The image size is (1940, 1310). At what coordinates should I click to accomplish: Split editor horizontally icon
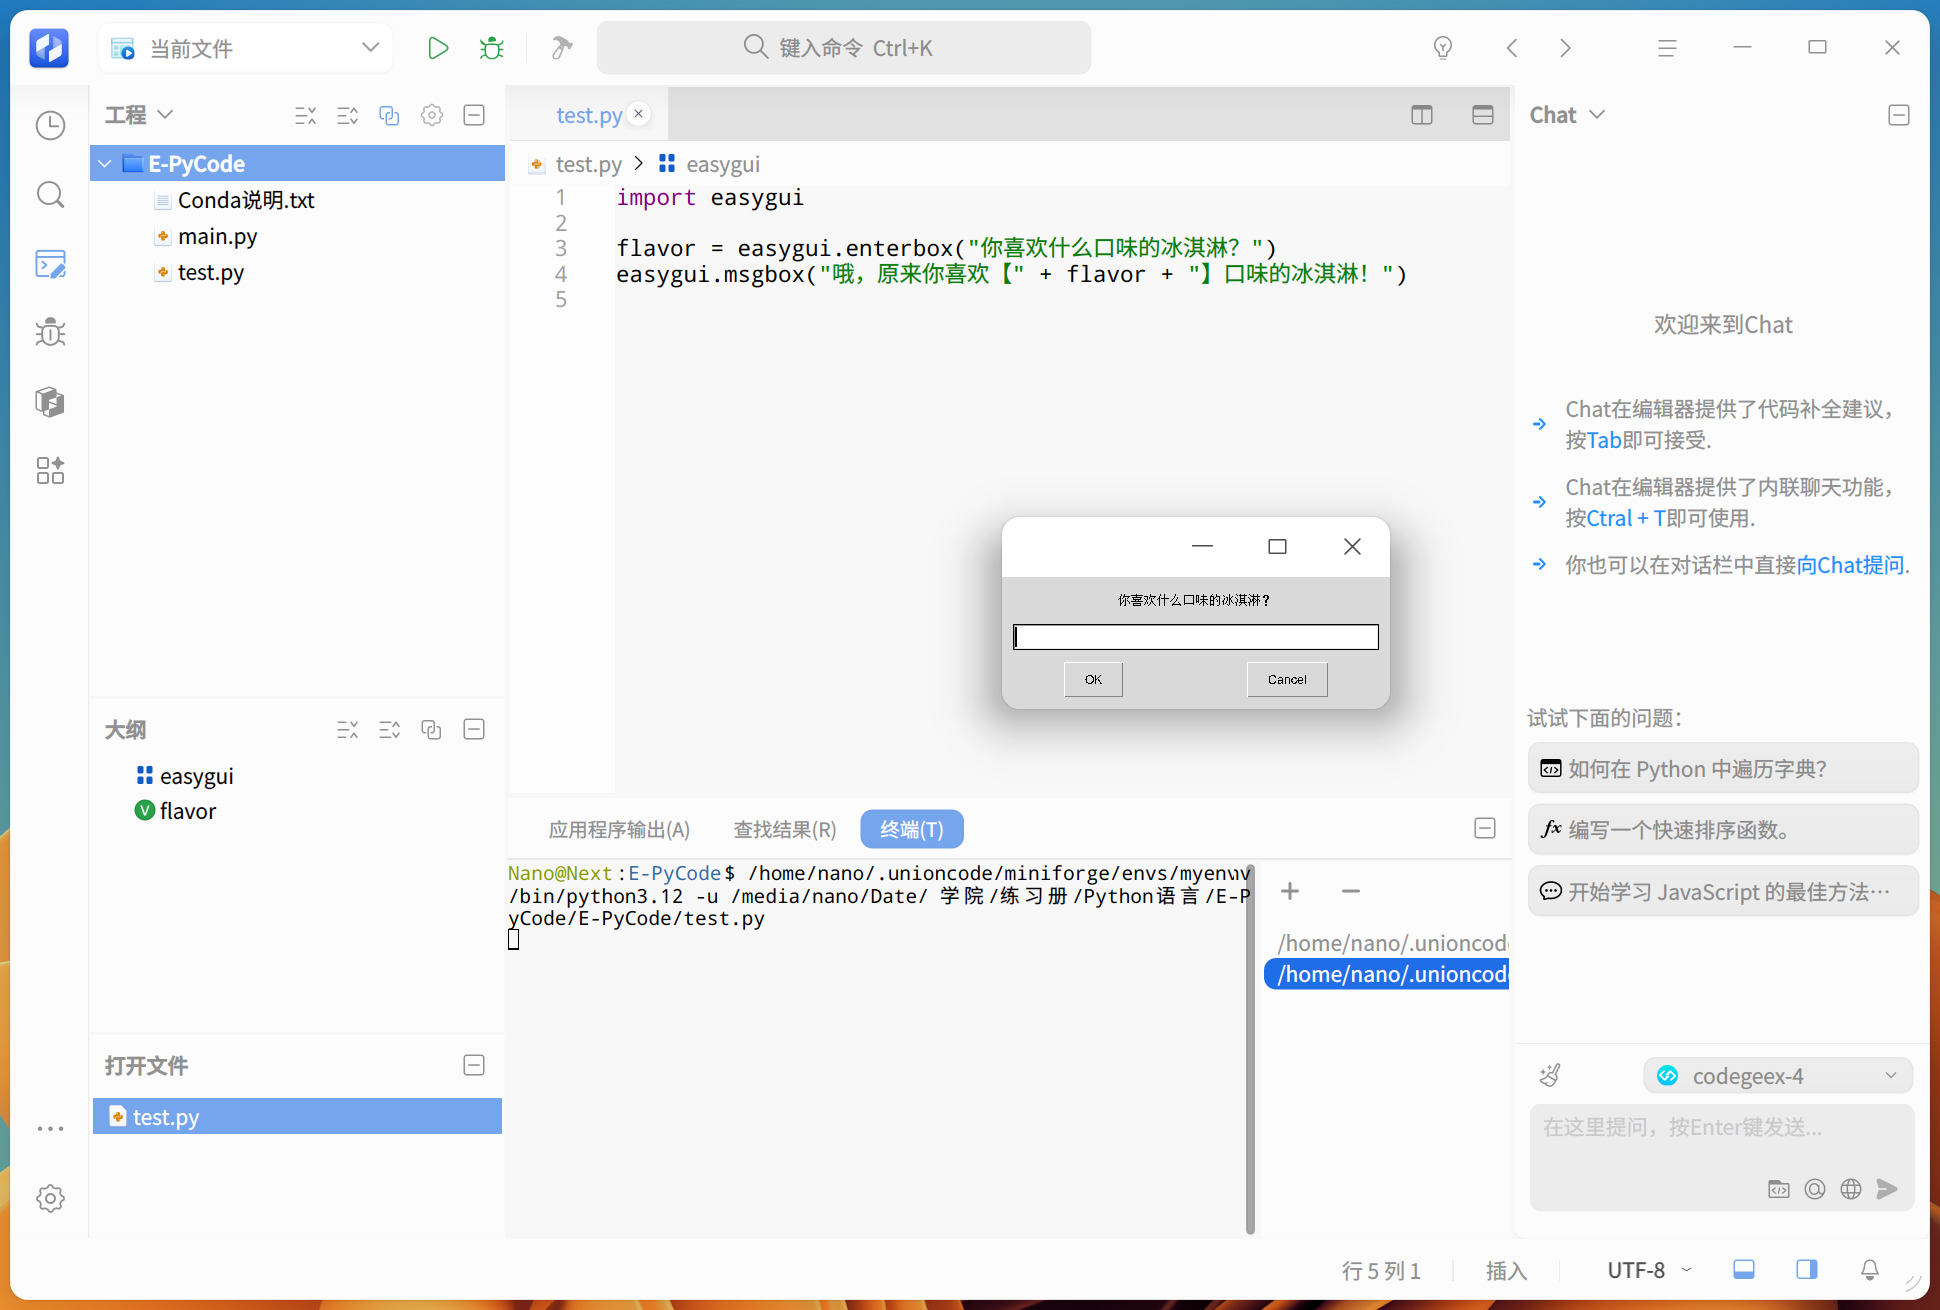tap(1483, 115)
